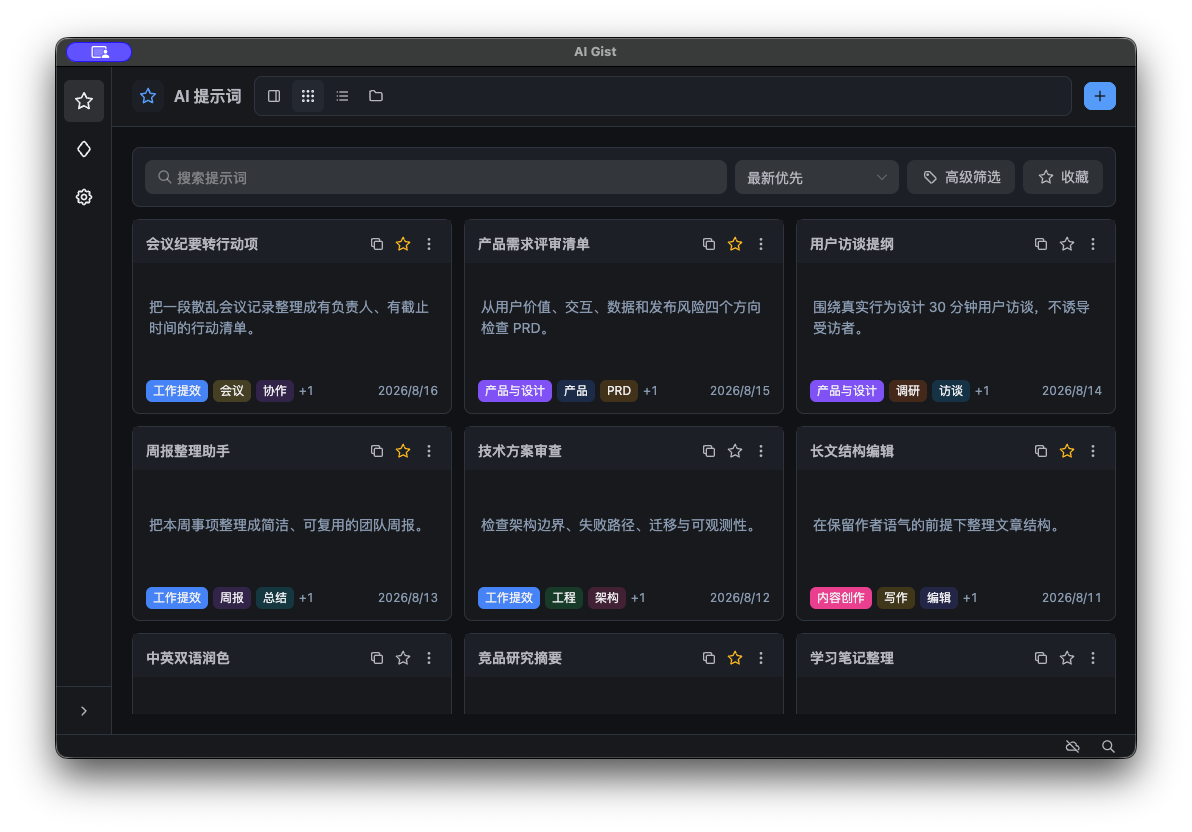The width and height of the screenshot is (1192, 832).
Task: Focus the 搜索提示词 search field
Action: [436, 177]
